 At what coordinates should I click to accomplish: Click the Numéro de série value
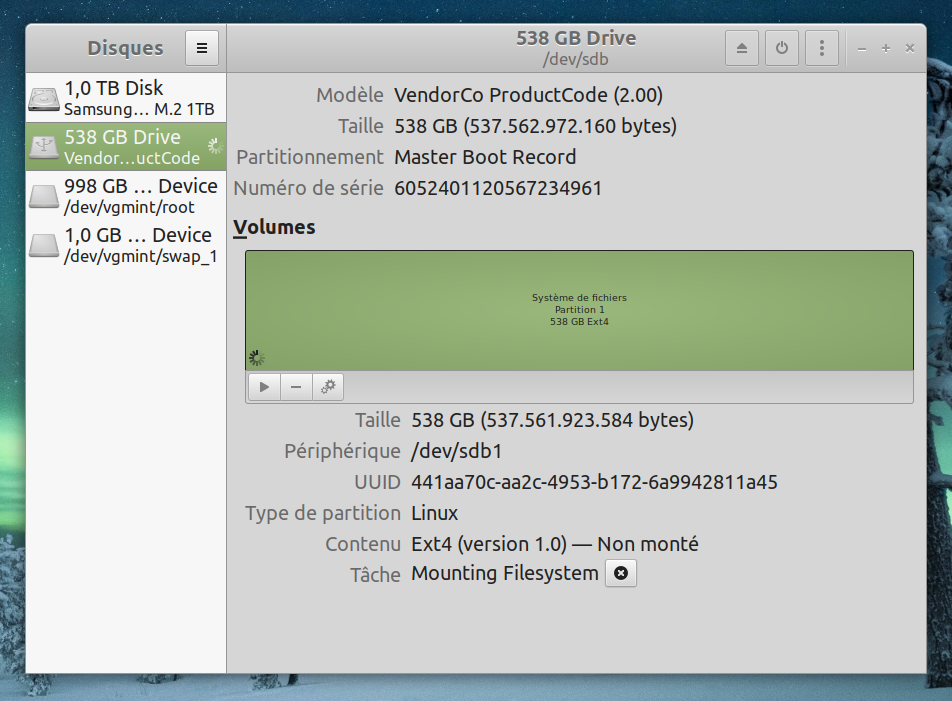498,188
